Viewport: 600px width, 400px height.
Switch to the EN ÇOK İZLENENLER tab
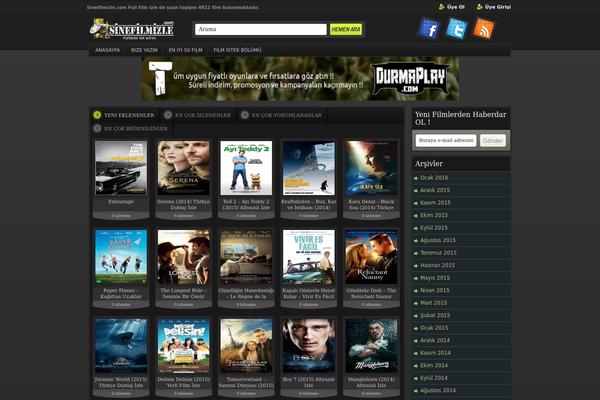198,115
